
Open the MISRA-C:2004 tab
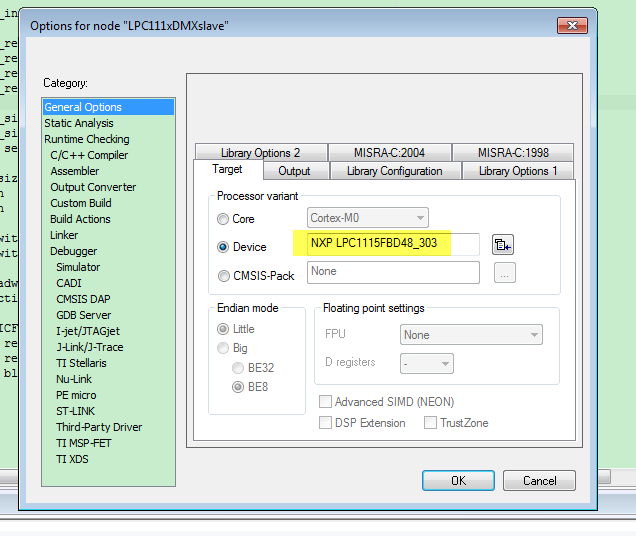click(389, 153)
